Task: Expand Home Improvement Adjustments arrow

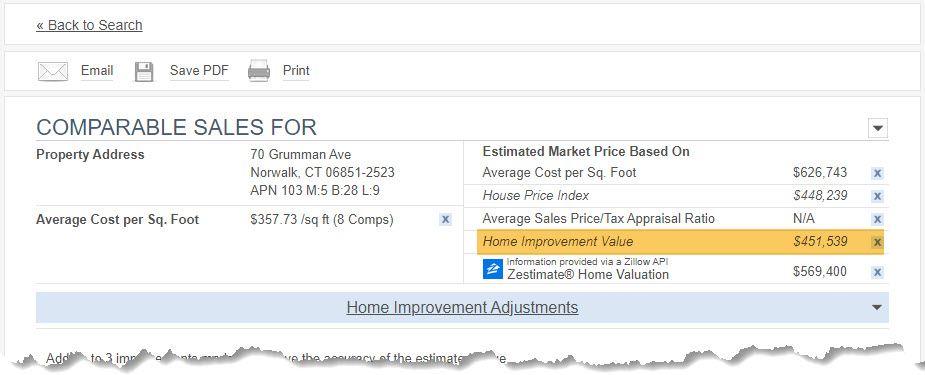Action: coord(877,307)
